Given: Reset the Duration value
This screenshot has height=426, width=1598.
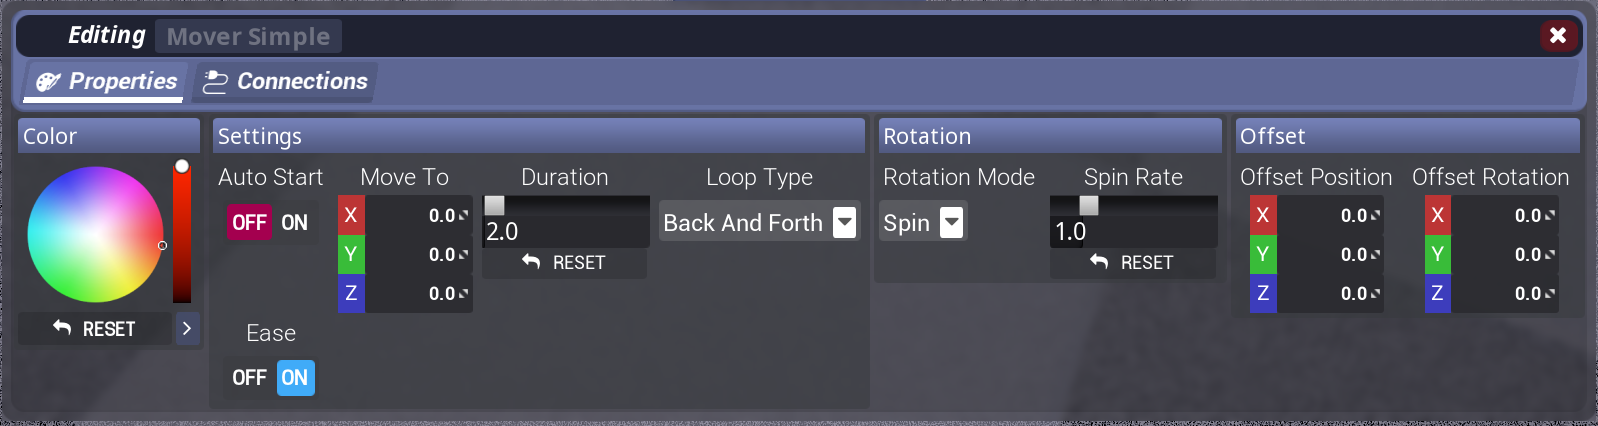Looking at the screenshot, I should pyautogui.click(x=564, y=263).
